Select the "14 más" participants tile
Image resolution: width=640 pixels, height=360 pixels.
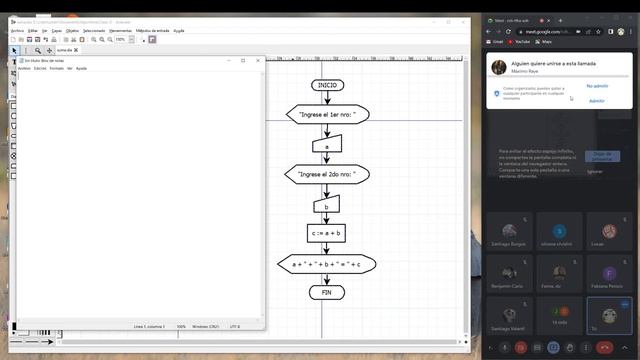(559, 315)
